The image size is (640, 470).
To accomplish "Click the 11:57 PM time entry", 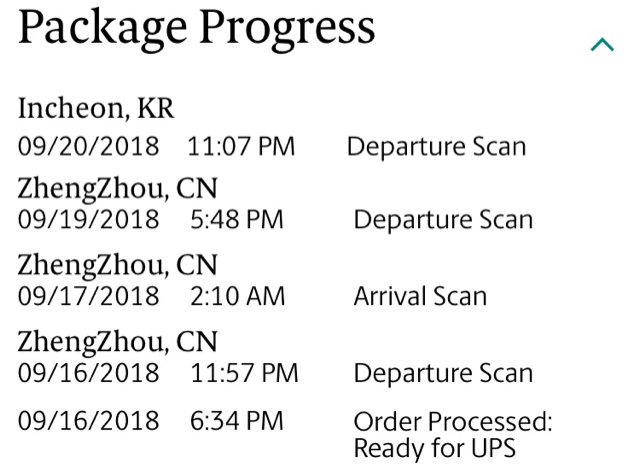I will click(x=244, y=372).
